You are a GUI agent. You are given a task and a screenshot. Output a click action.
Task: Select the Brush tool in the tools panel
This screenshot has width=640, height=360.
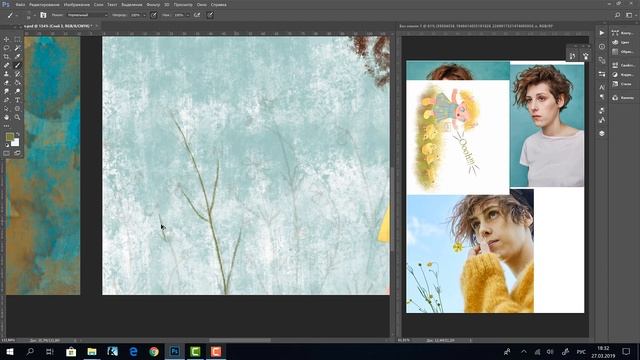(x=17, y=65)
